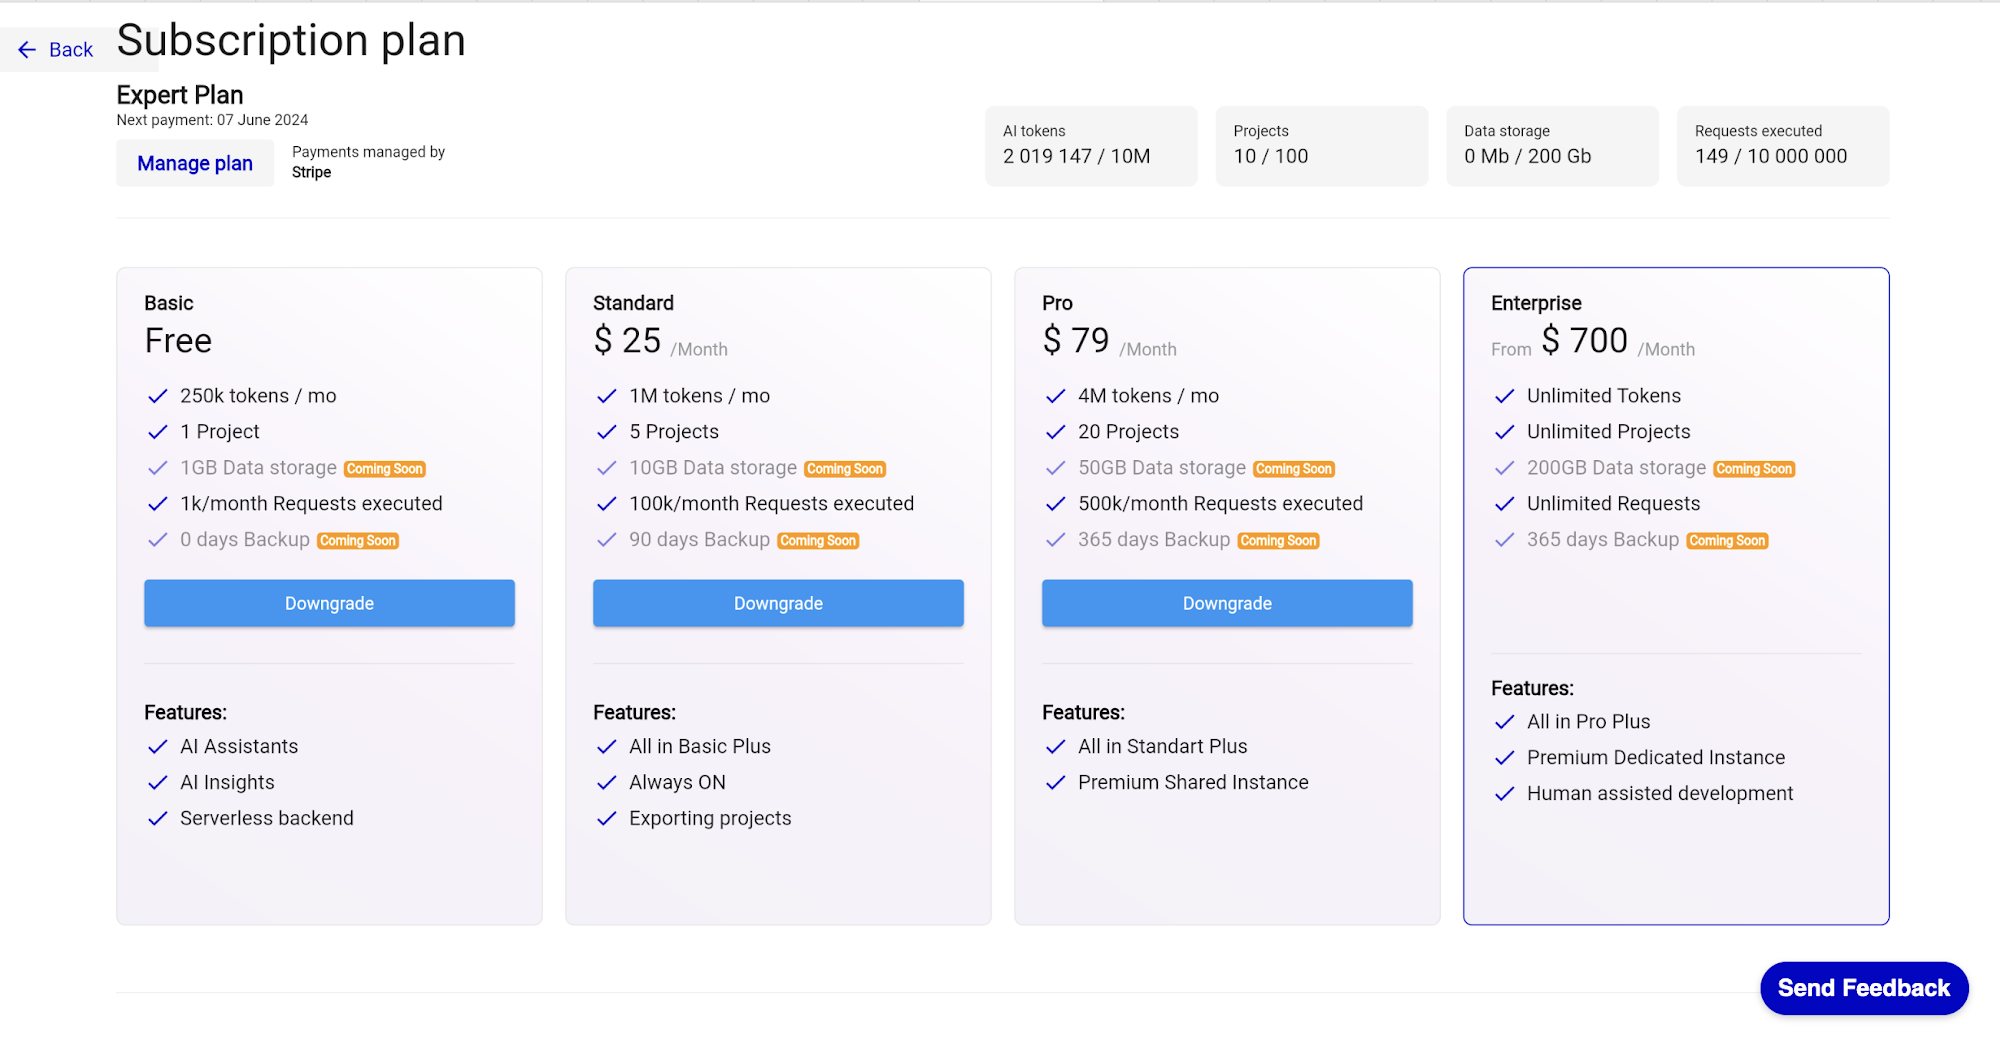The height and width of the screenshot is (1046, 2000).
Task: Downgrade to the Pro $79 plan
Action: point(1227,603)
